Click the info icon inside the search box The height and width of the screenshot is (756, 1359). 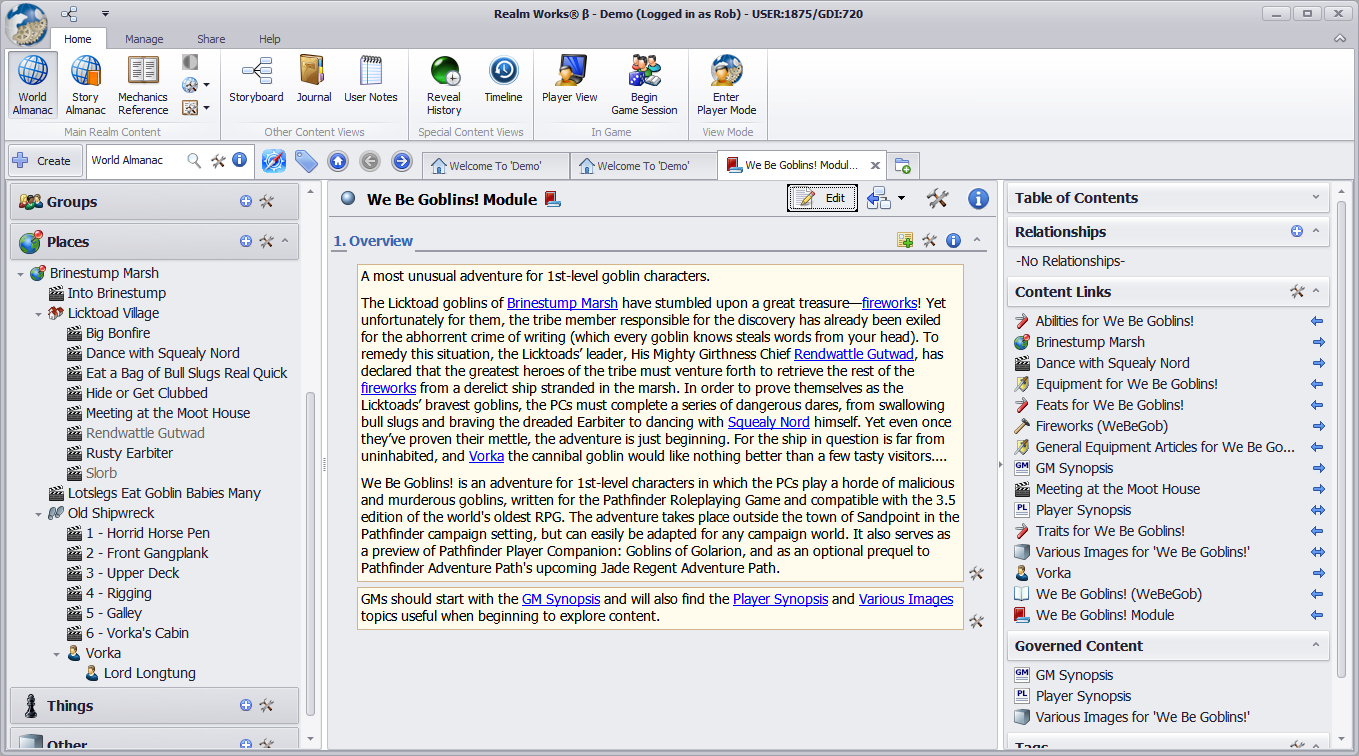239,160
